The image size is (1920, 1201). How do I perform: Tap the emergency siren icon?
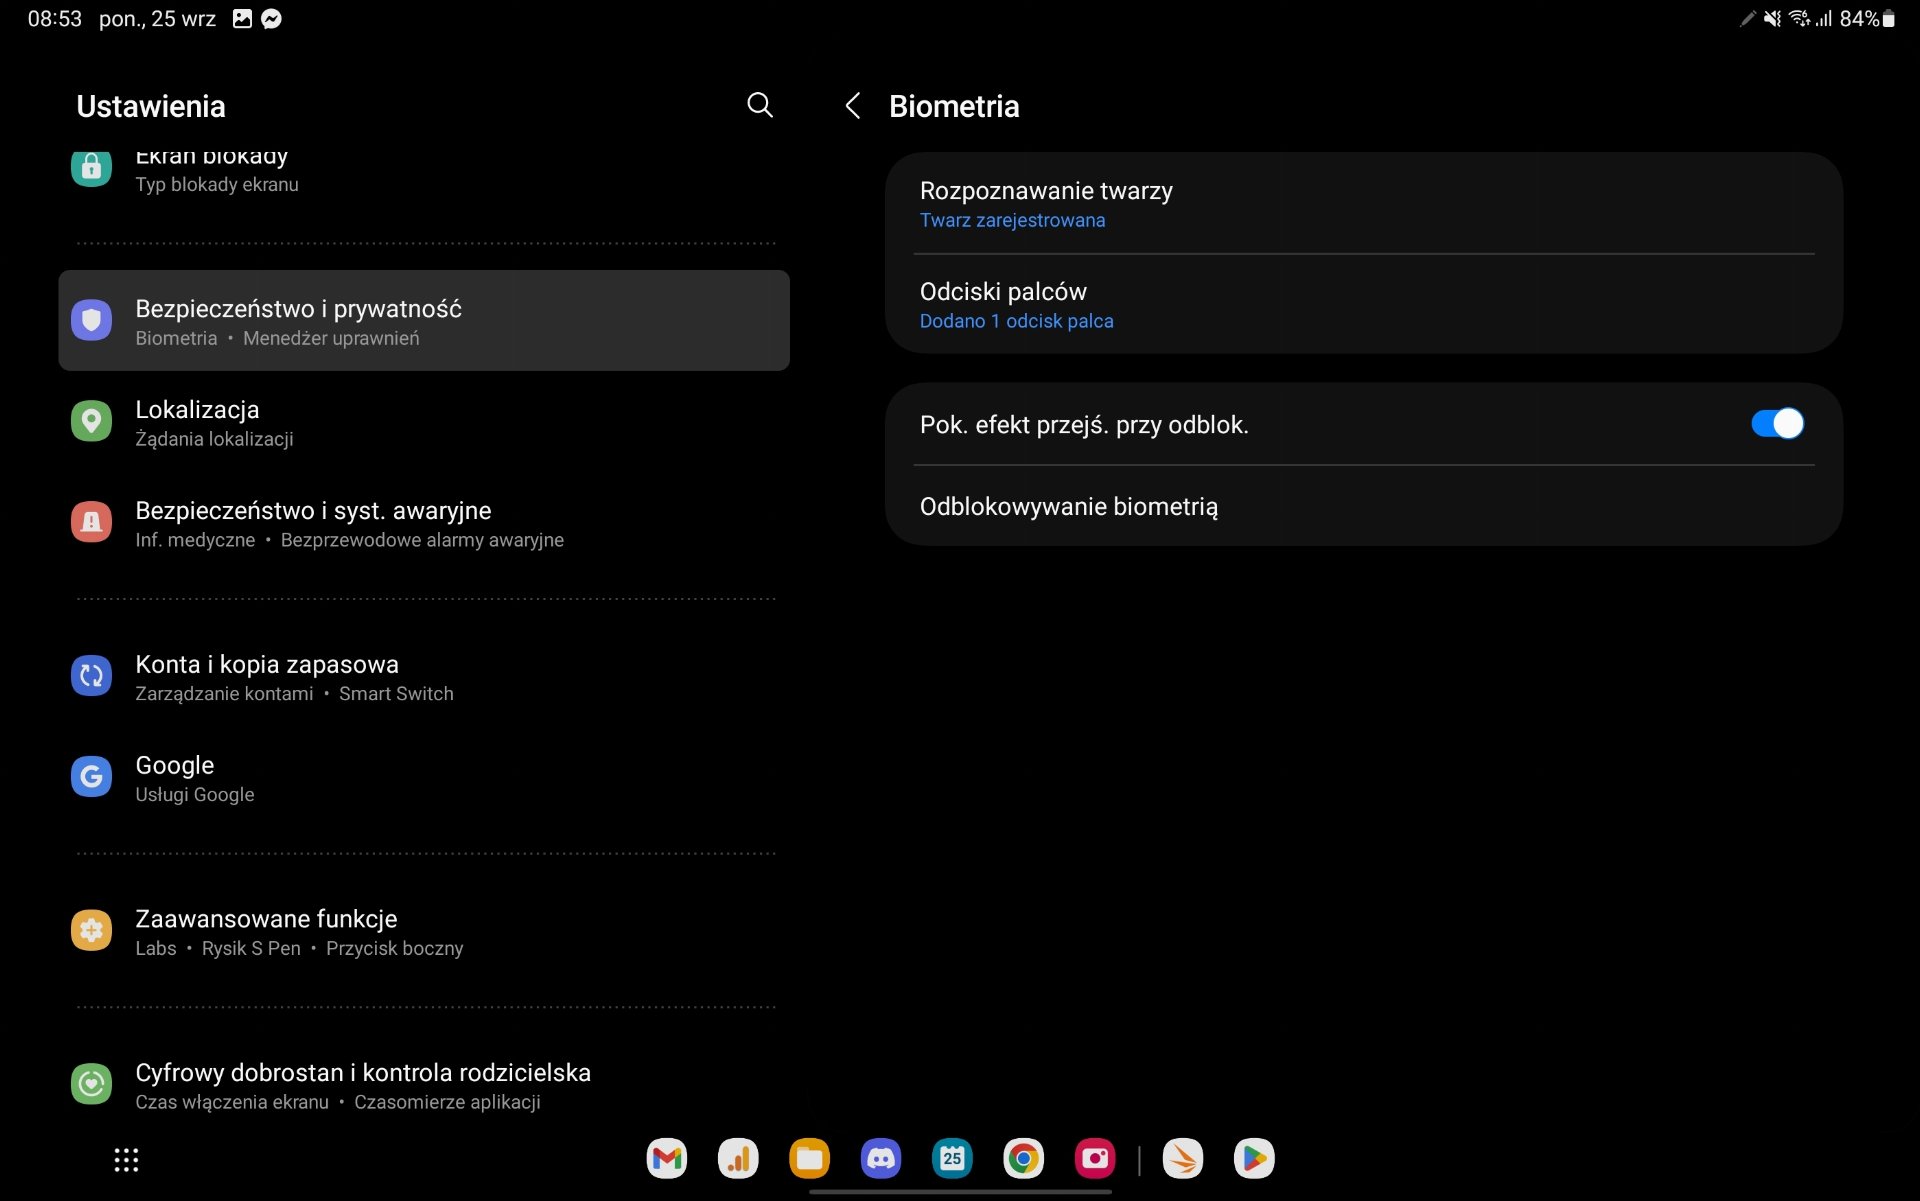pos(91,522)
